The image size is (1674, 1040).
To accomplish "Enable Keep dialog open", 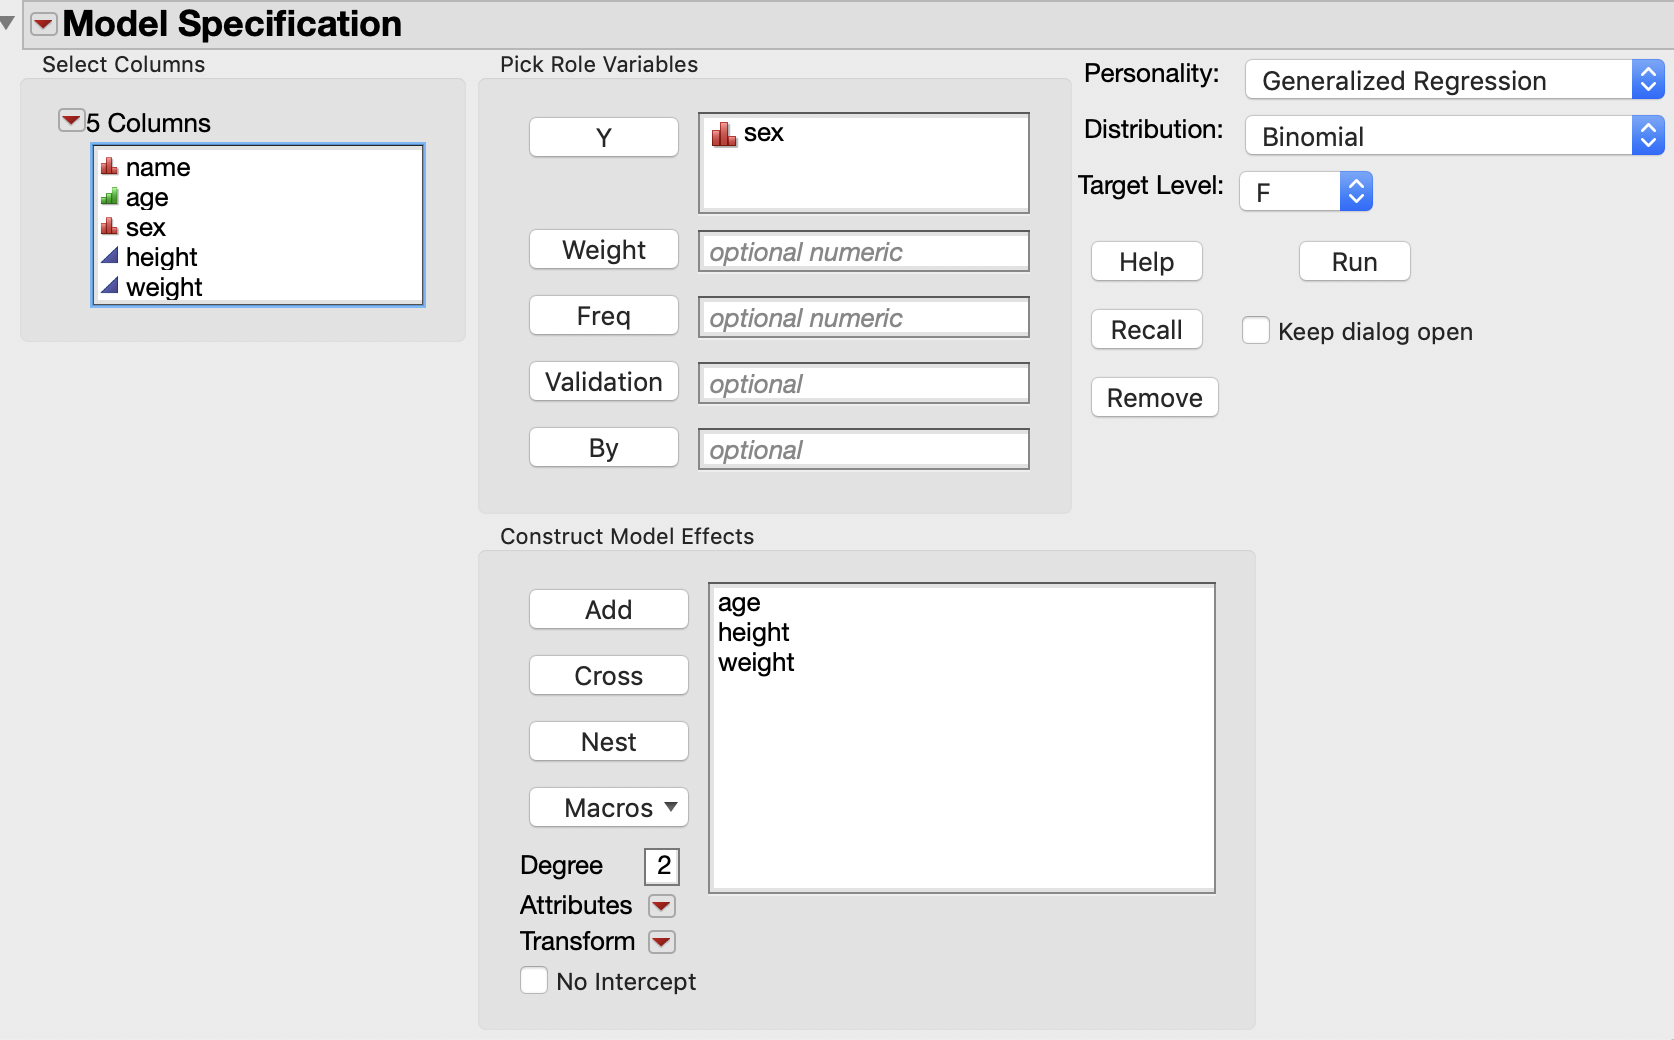I will [x=1255, y=330].
